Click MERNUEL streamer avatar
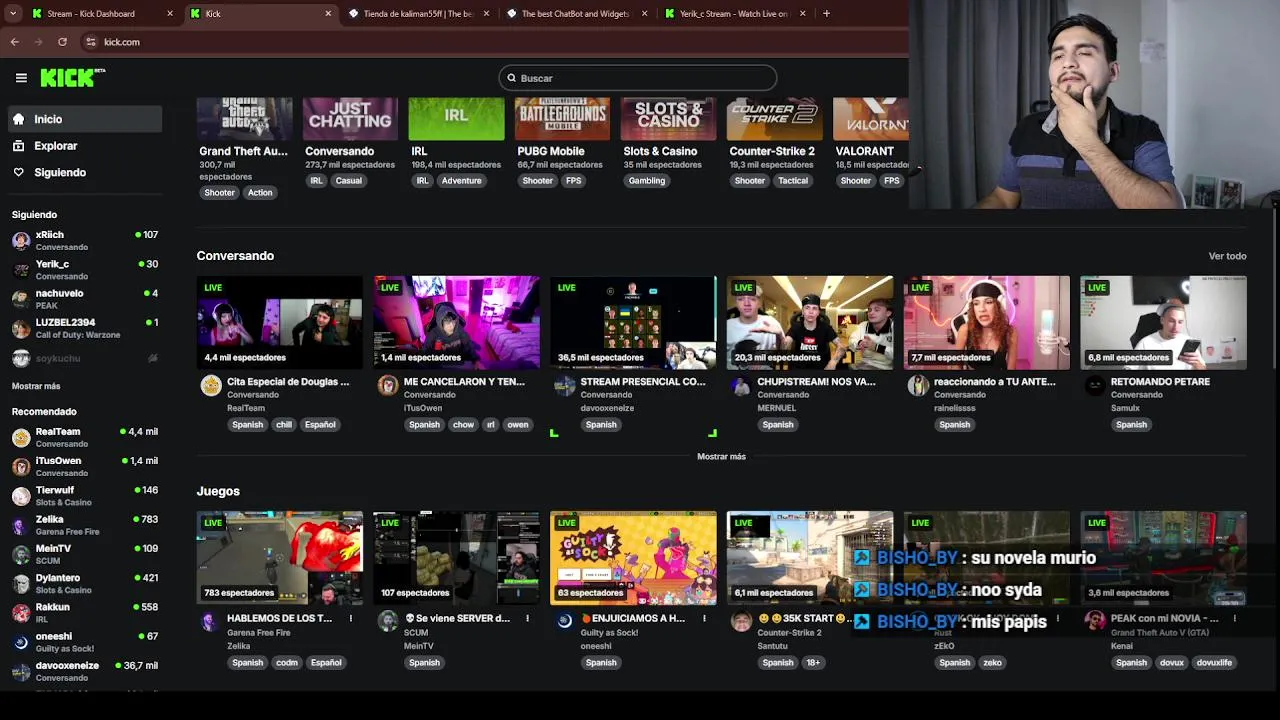 tap(741, 386)
